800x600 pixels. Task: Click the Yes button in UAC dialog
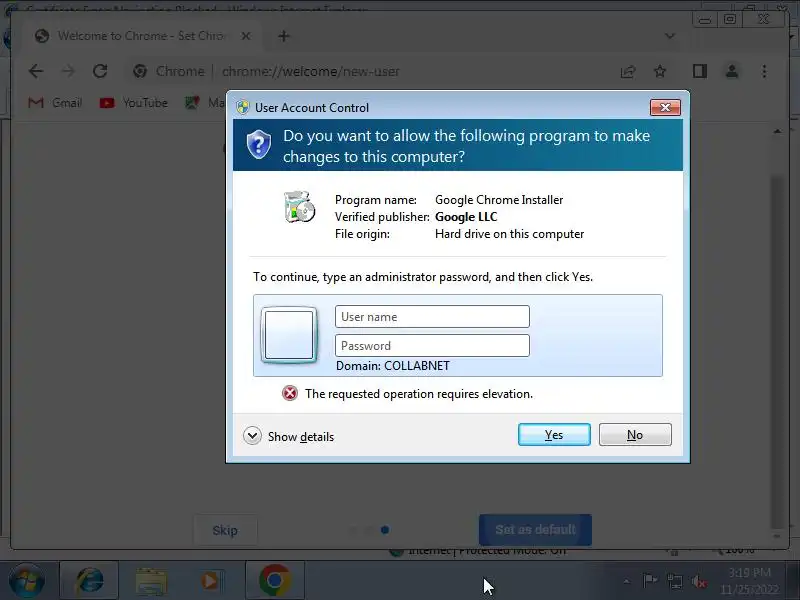point(554,435)
